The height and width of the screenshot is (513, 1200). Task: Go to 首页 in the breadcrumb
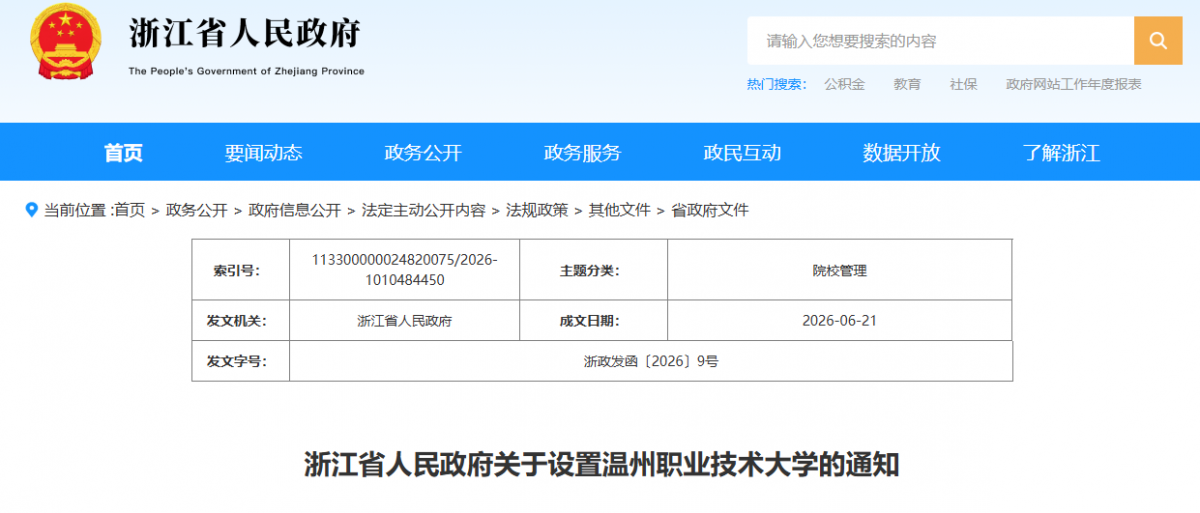[x=129, y=210]
